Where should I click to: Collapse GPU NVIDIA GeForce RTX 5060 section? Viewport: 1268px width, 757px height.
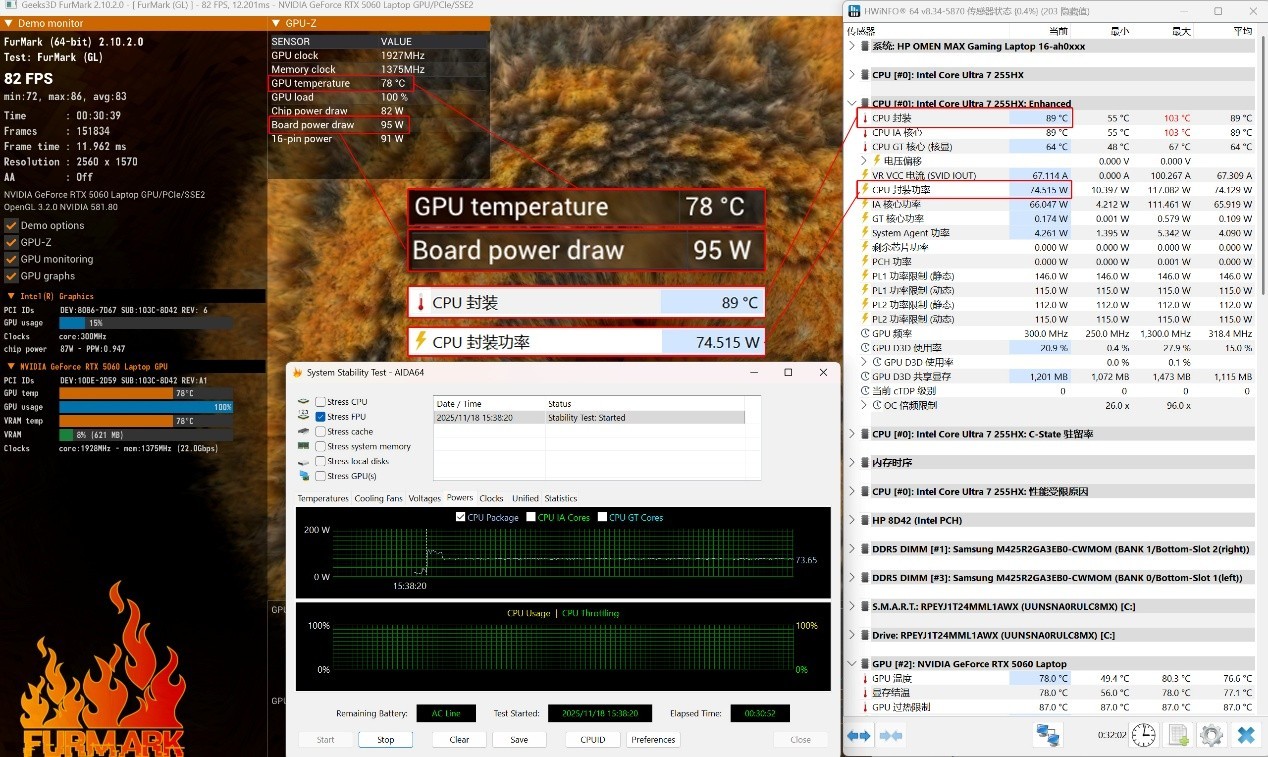852,663
